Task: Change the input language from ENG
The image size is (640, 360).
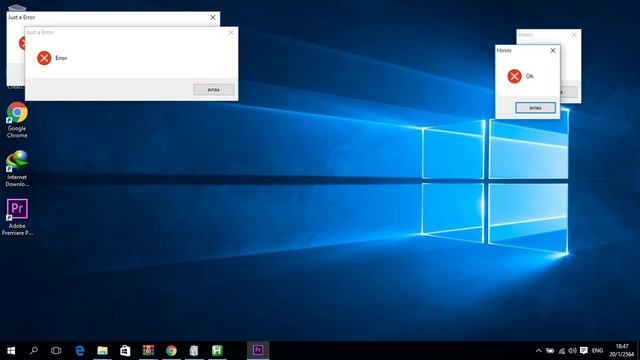Action: 598,351
